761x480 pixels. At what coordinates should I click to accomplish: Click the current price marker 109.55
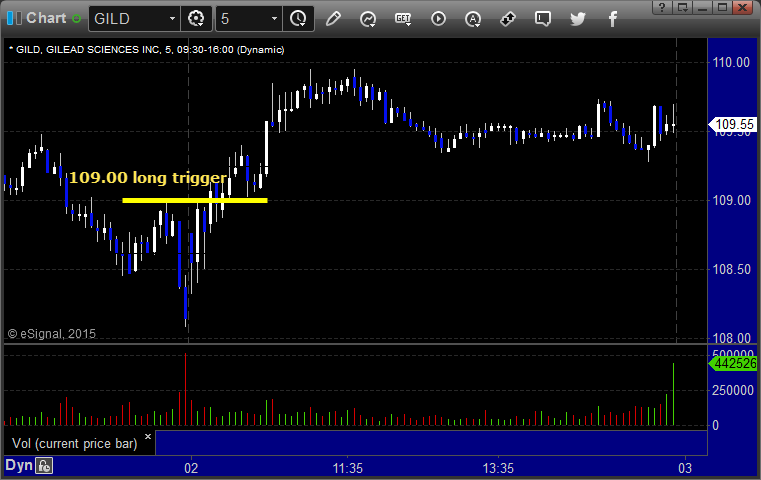tap(734, 124)
